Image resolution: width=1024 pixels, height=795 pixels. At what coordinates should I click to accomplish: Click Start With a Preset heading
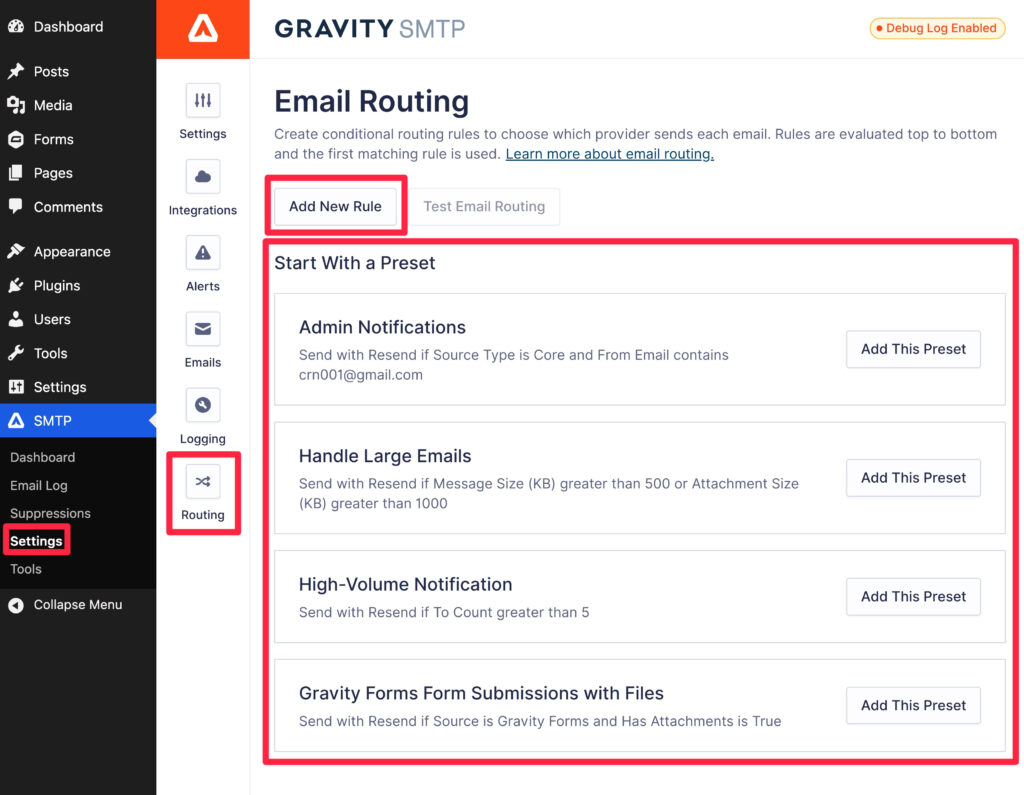click(x=355, y=263)
